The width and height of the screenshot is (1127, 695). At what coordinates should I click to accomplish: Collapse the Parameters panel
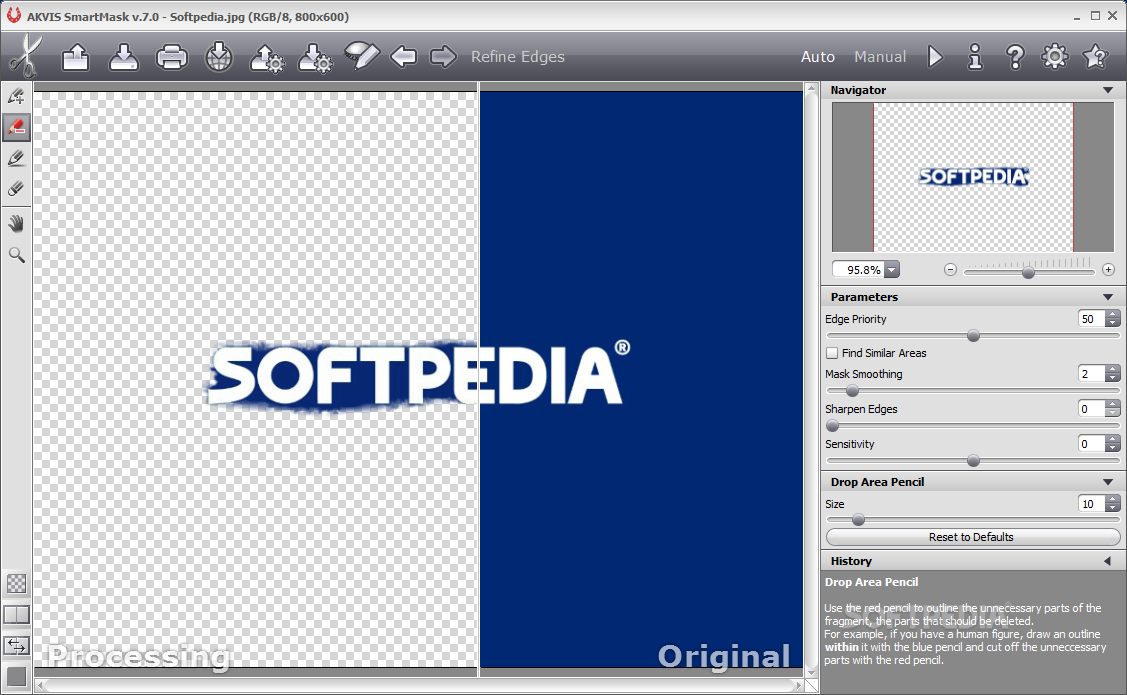[1108, 297]
